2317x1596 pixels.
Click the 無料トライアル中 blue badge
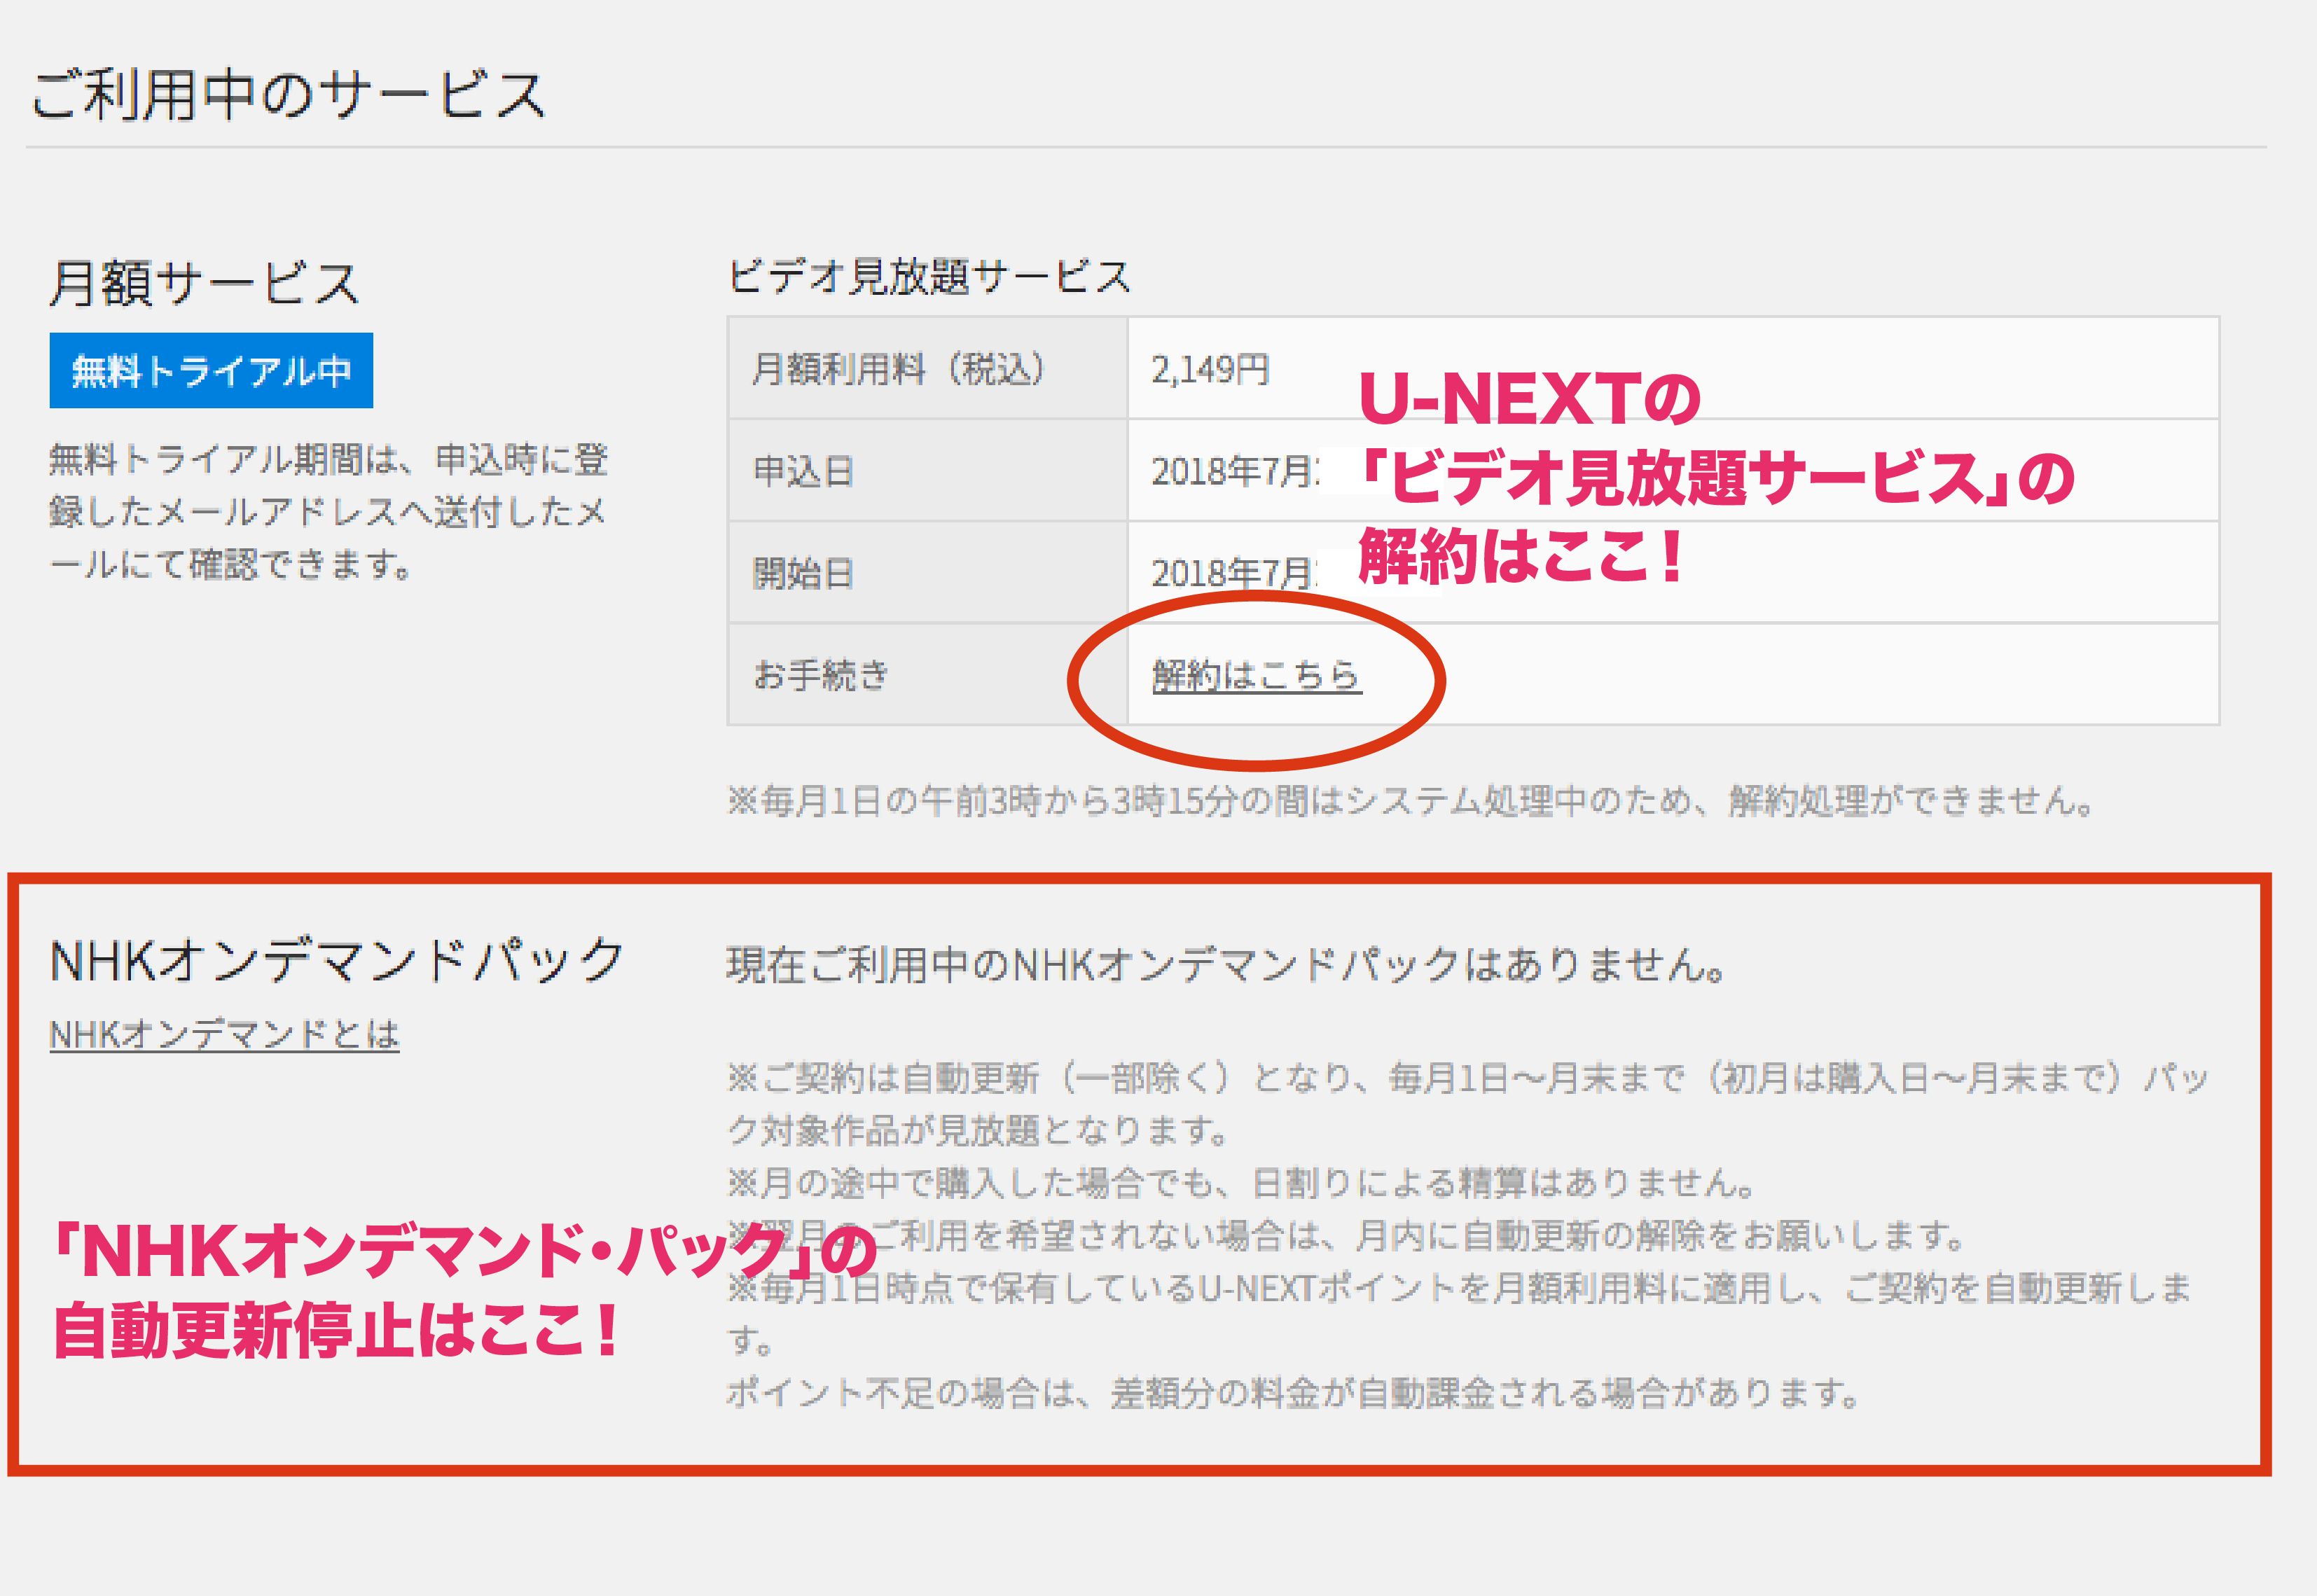(211, 371)
